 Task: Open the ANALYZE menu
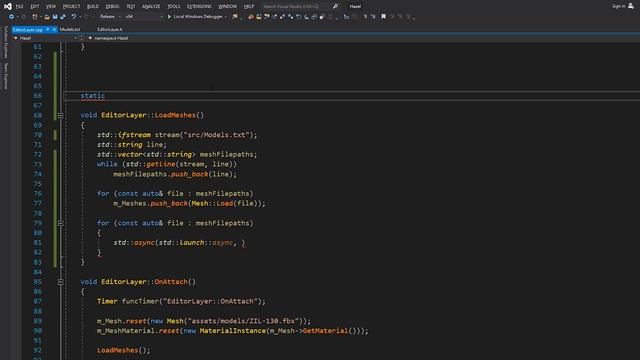tap(151, 7)
